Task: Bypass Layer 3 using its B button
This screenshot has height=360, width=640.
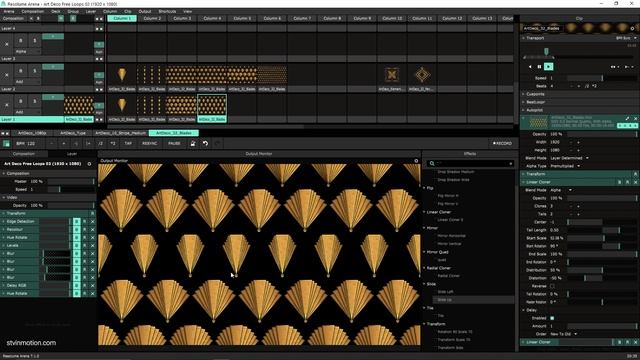Action: point(20,71)
